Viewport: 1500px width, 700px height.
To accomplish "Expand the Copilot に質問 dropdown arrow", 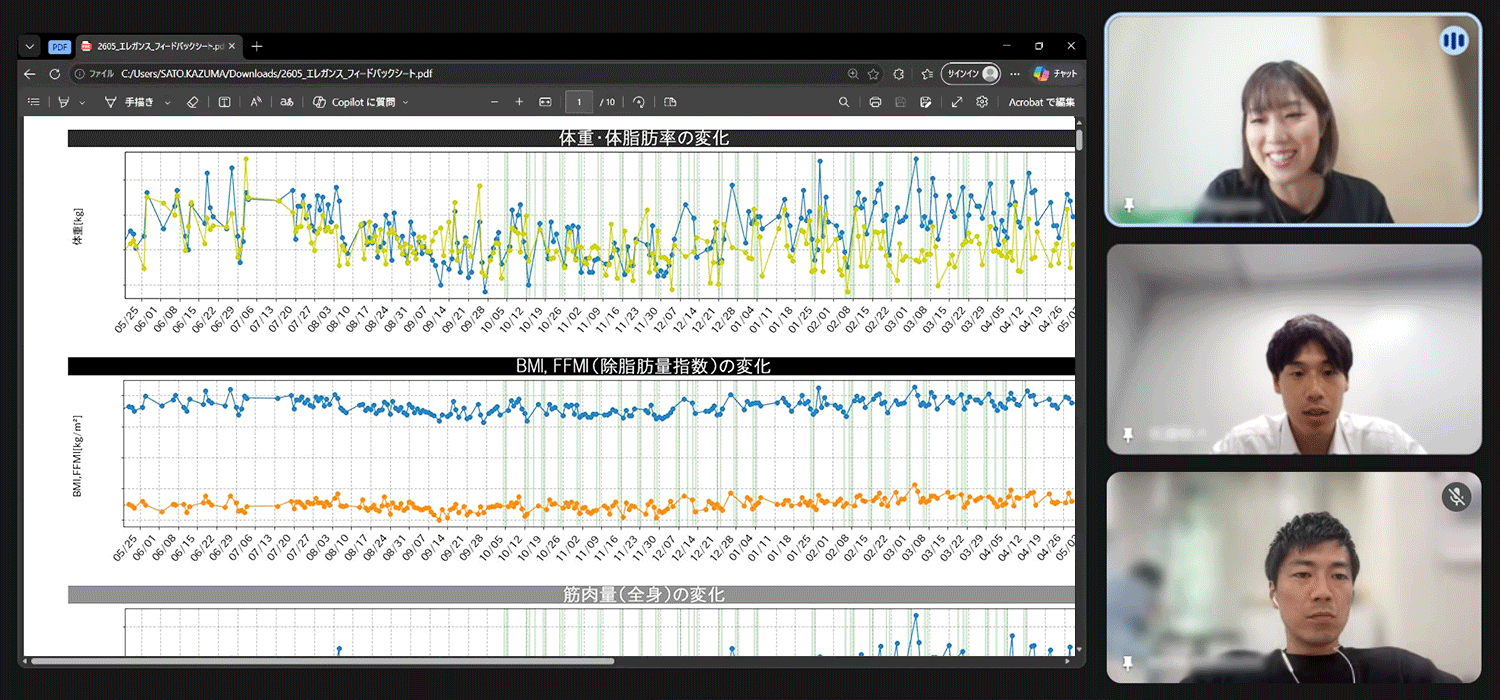I will point(406,102).
